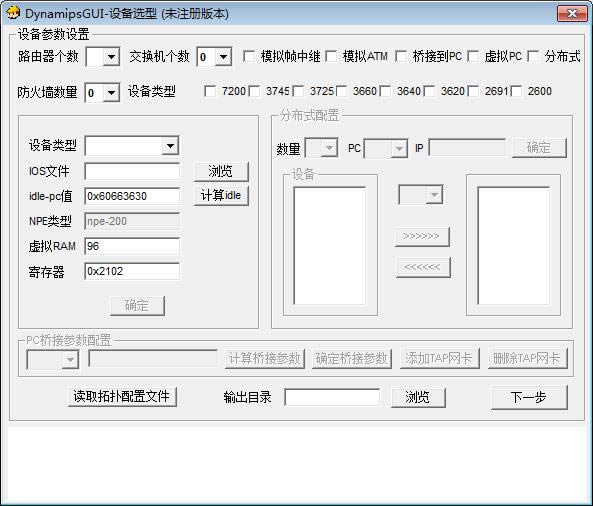Tick the 3660 device type checkbox

point(342,91)
